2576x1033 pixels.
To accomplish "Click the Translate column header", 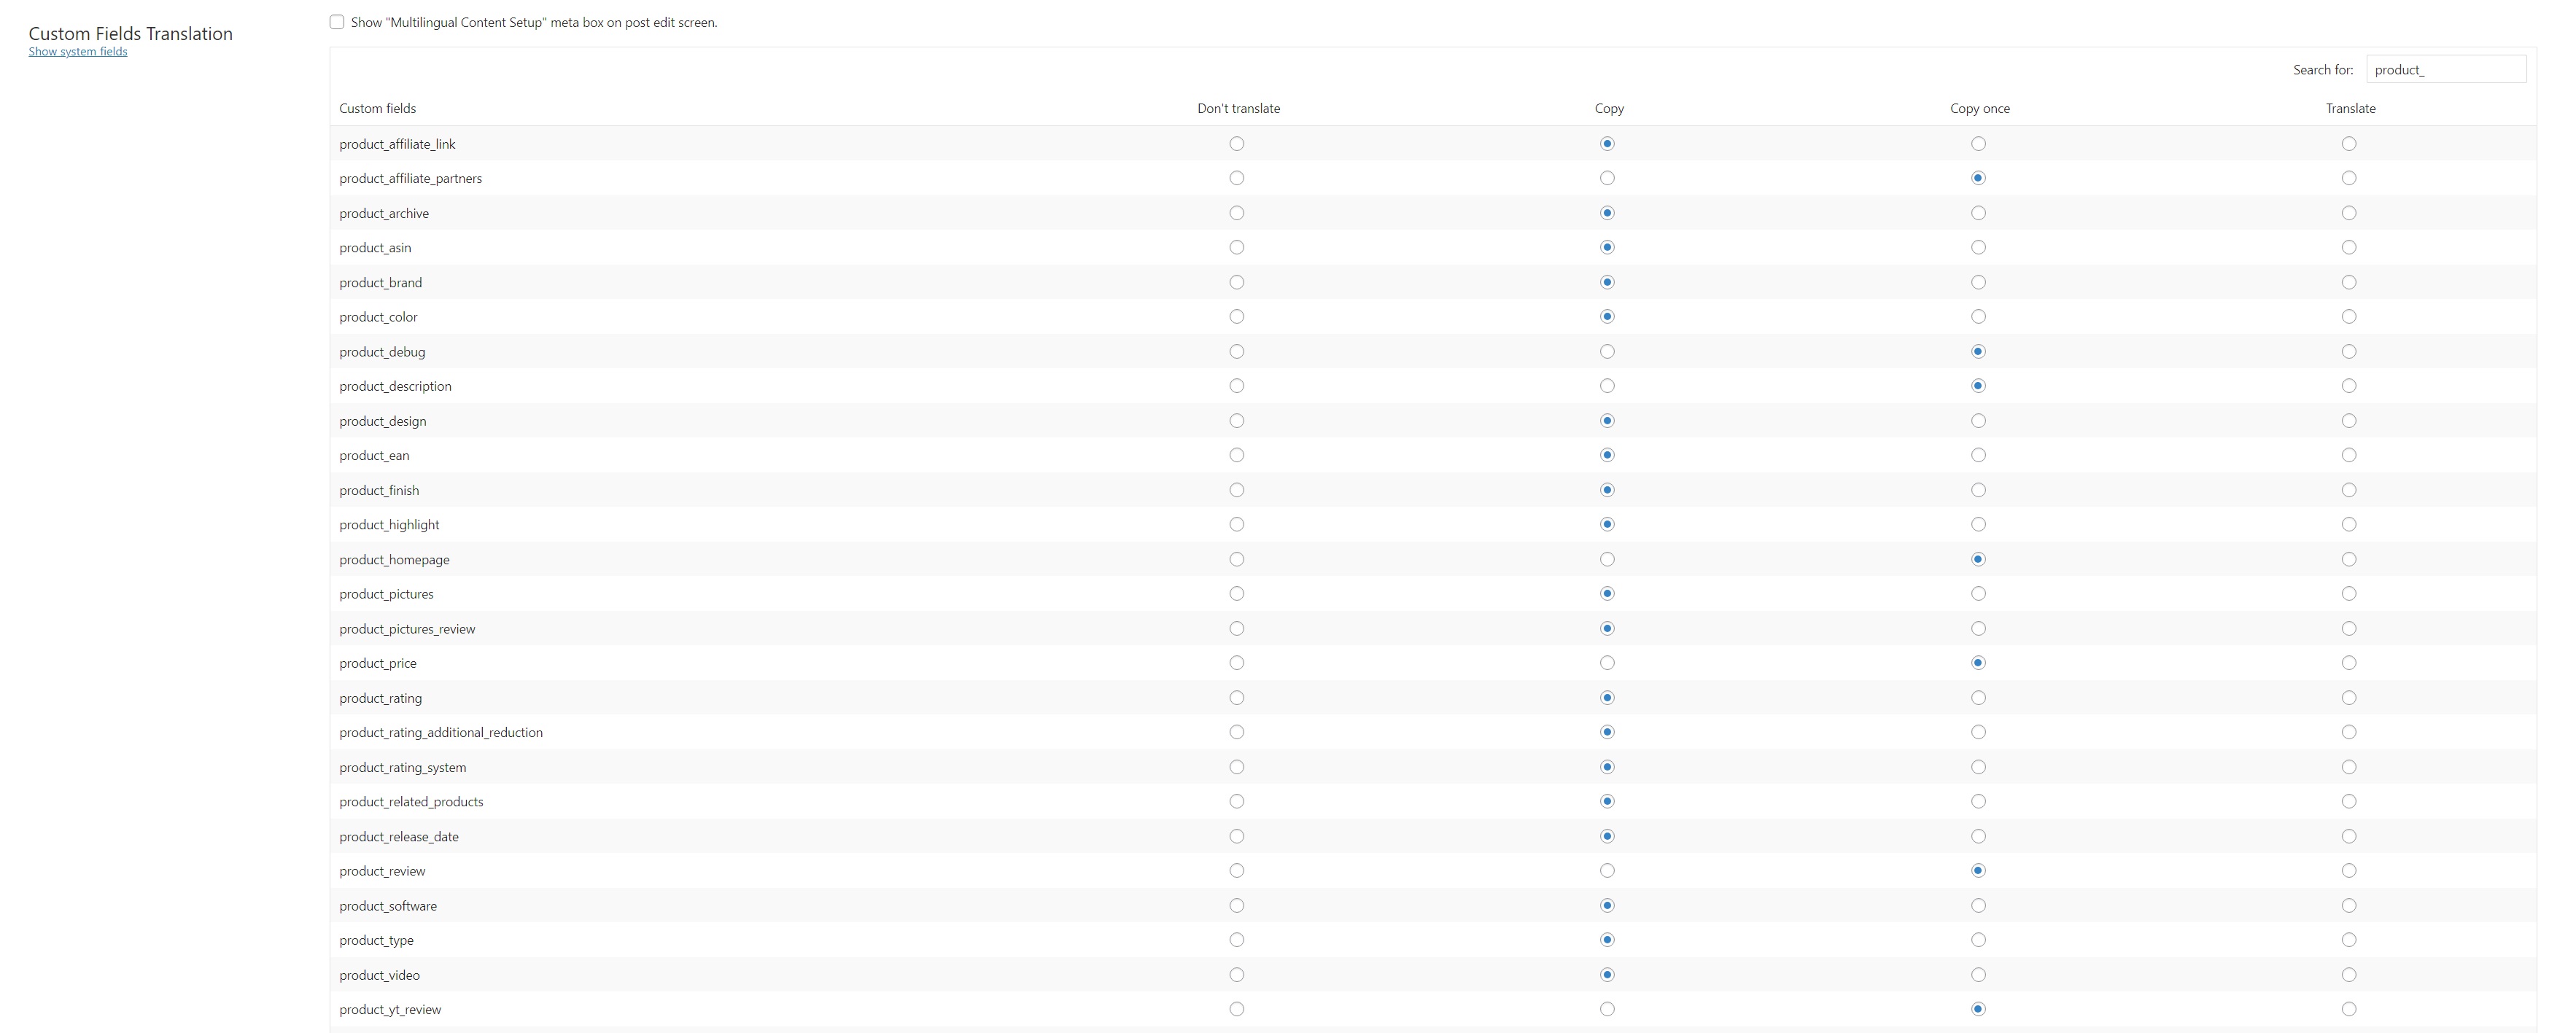I will tap(2351, 108).
